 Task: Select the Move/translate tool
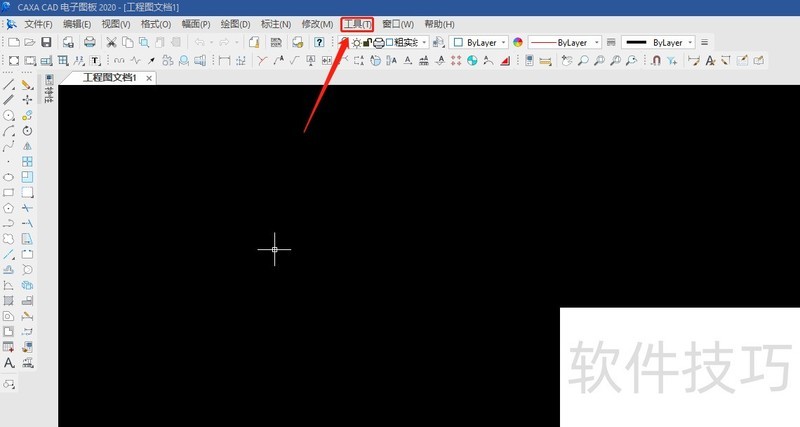click(x=27, y=100)
